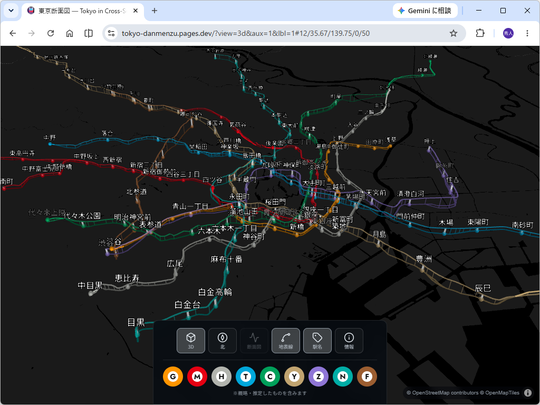540x405 pixels.
Task: Click the 神谷町 station label
Action: tap(254, 236)
